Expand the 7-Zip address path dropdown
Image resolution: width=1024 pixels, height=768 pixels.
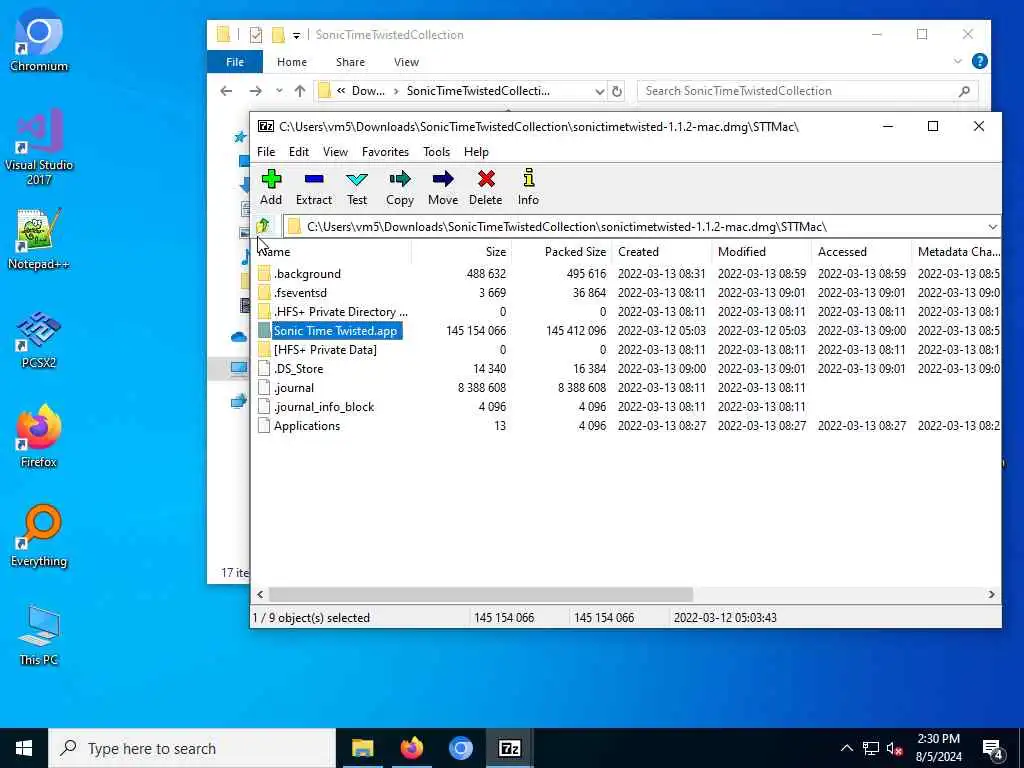(993, 227)
